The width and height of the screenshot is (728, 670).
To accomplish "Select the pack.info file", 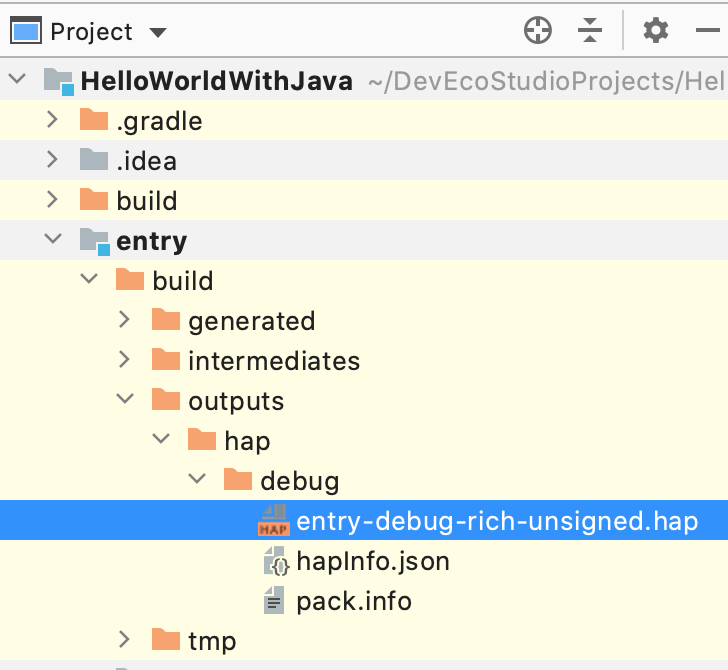I will tap(354, 602).
